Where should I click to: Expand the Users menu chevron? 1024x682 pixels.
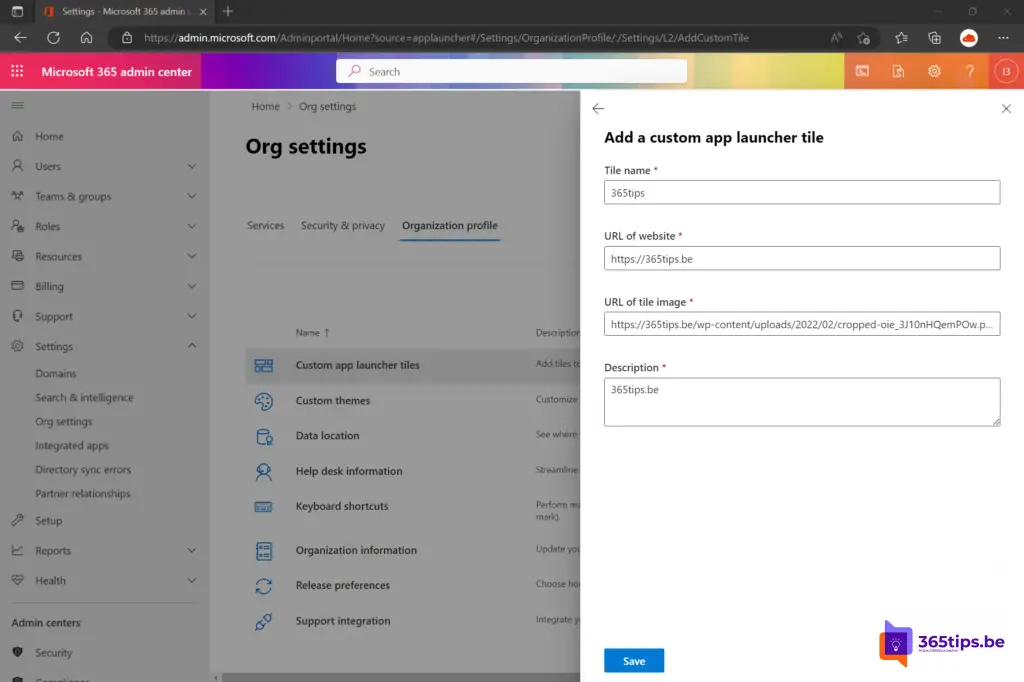tap(191, 166)
